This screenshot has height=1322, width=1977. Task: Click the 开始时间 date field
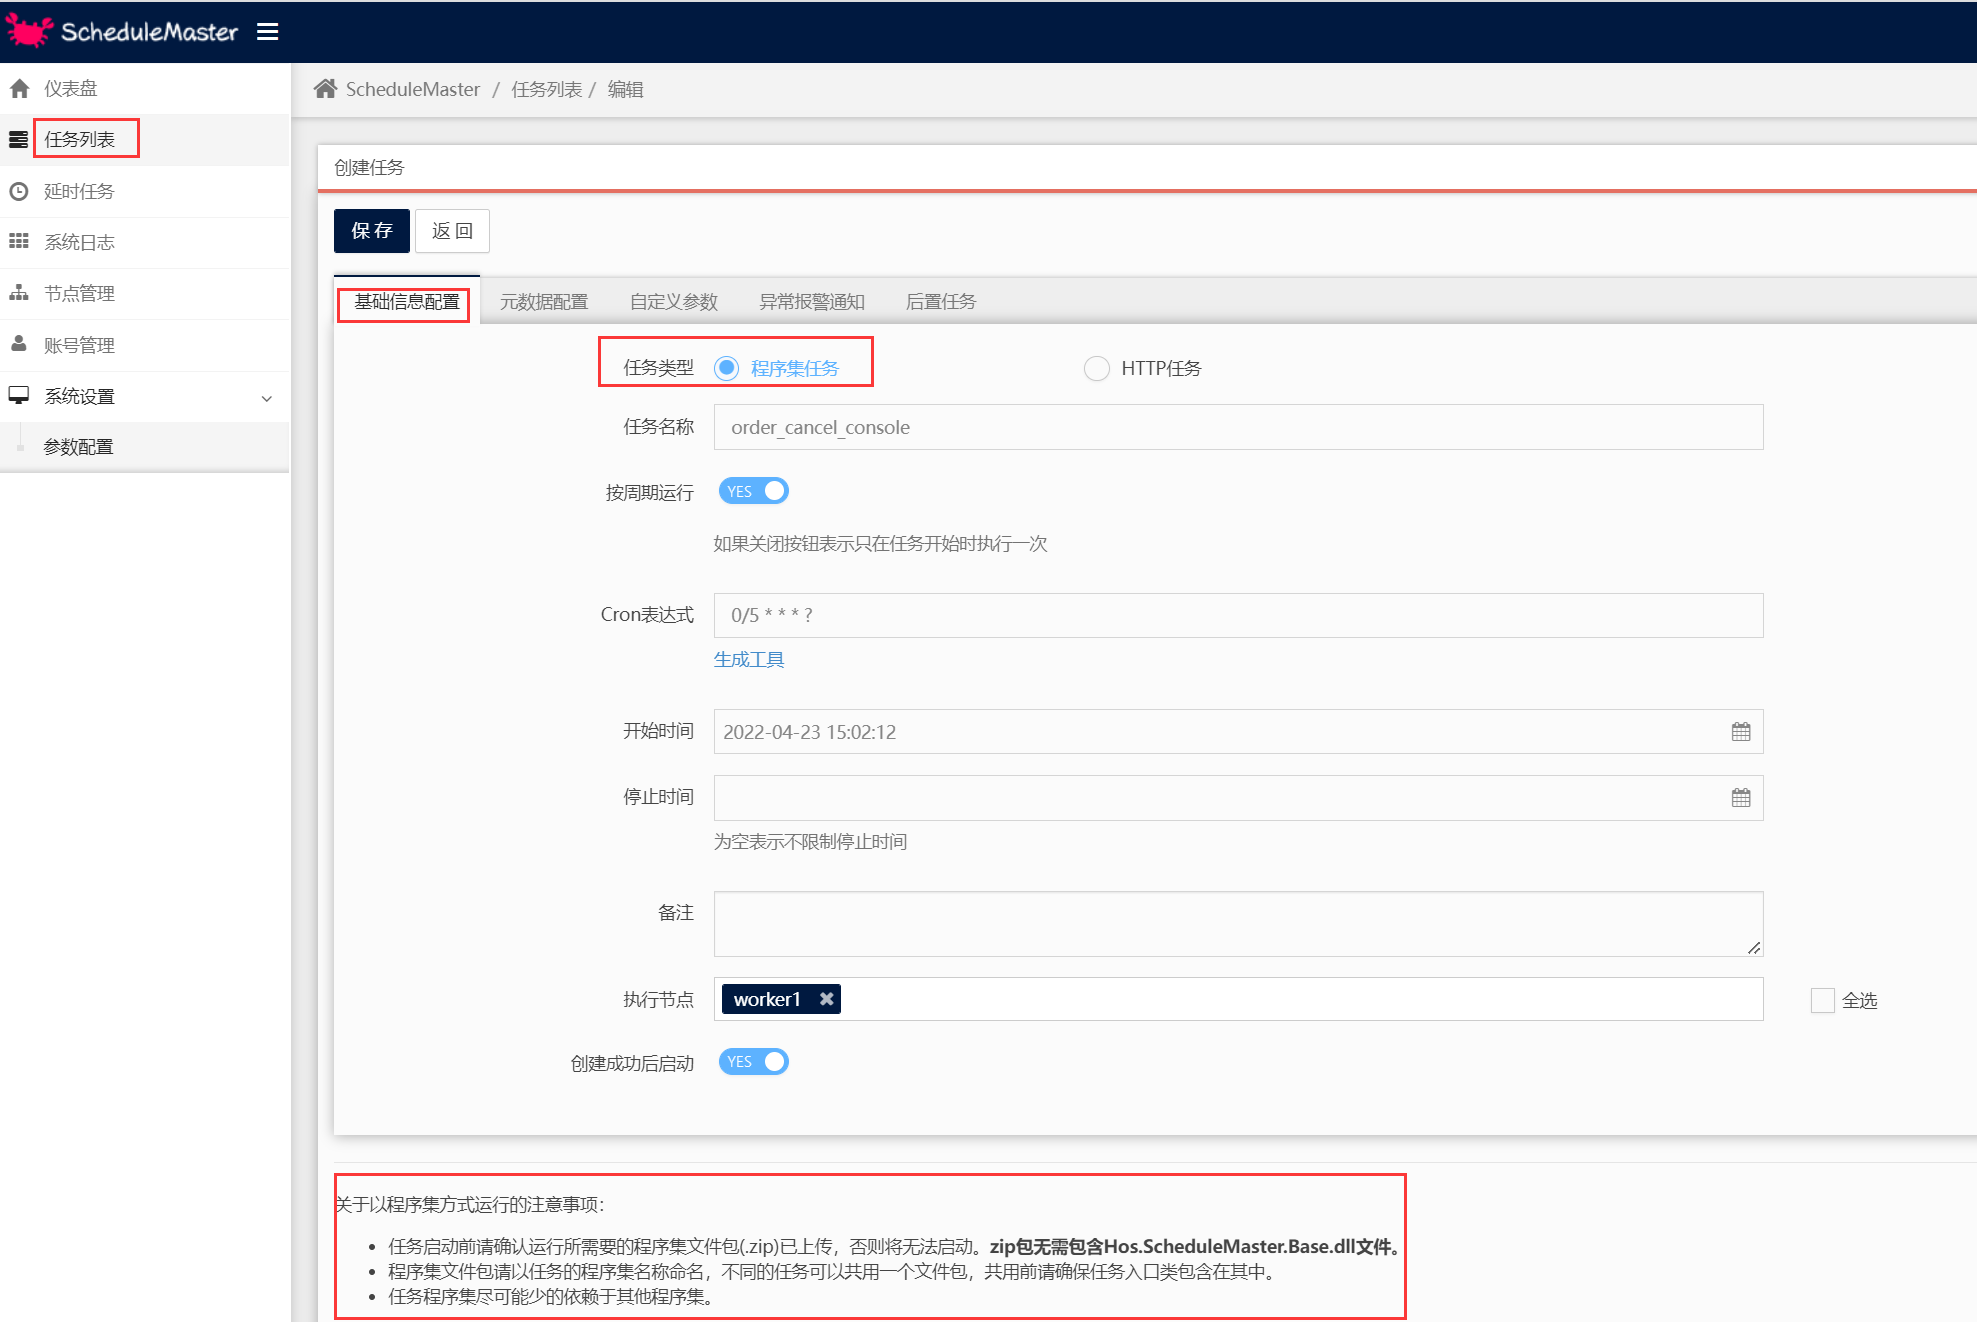[x=1238, y=732]
